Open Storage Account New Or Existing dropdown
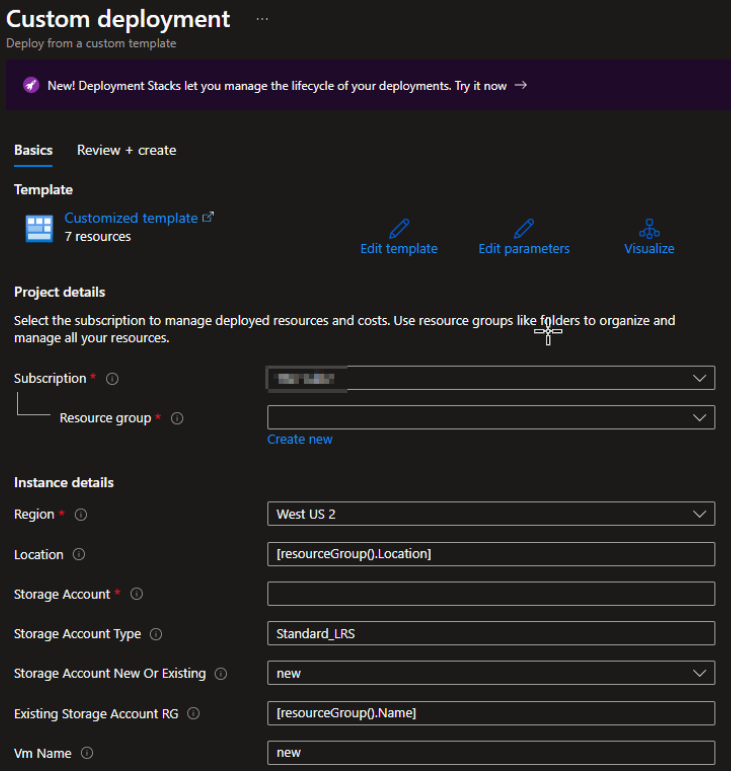The height and width of the screenshot is (771, 731). click(x=490, y=673)
